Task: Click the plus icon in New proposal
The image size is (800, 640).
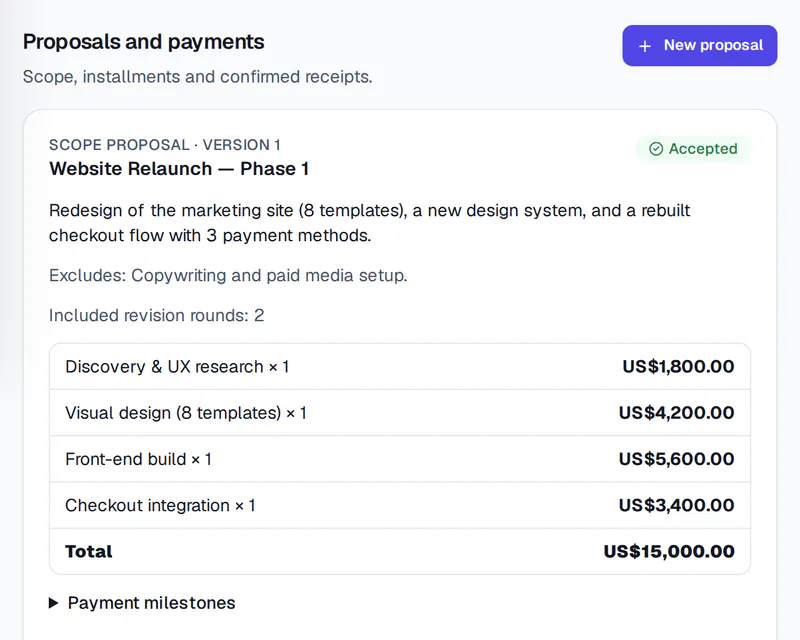Action: [x=645, y=46]
